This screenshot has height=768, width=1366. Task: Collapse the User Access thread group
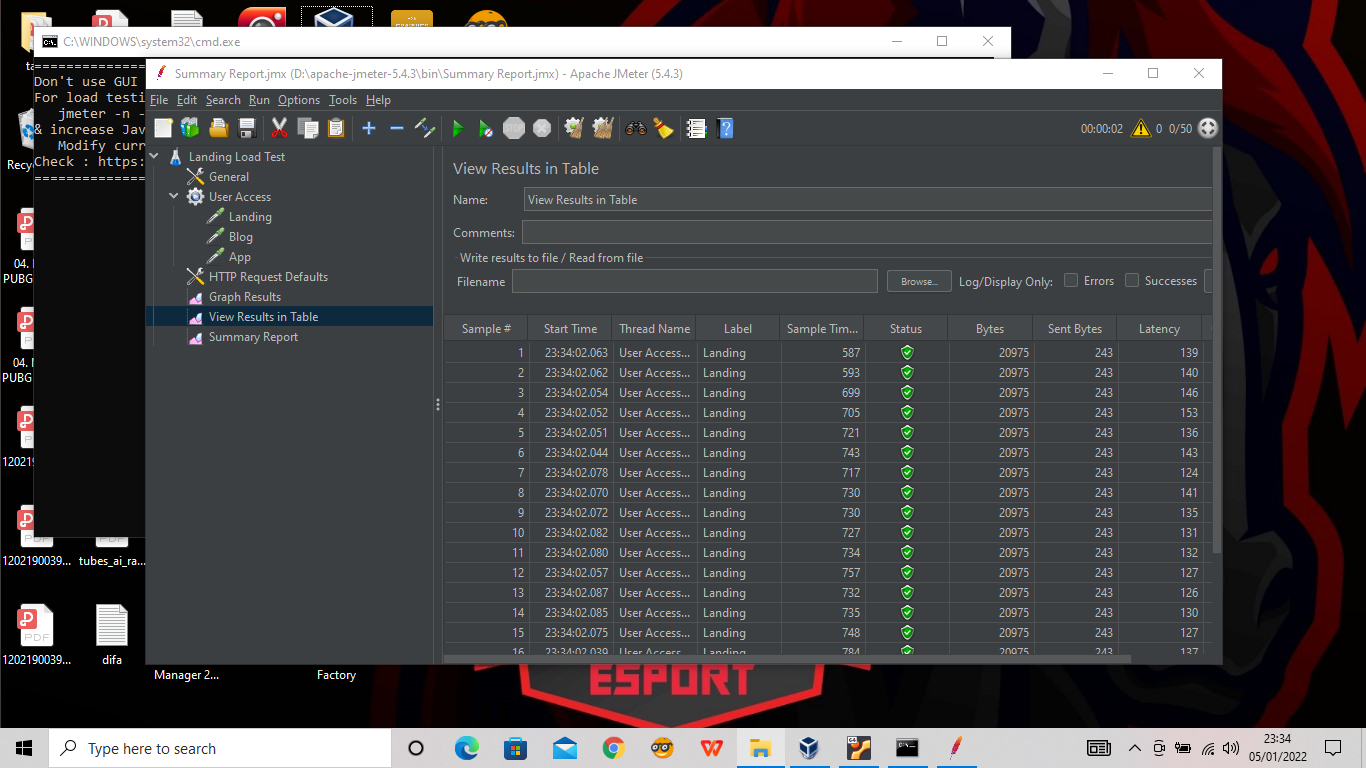(174, 197)
